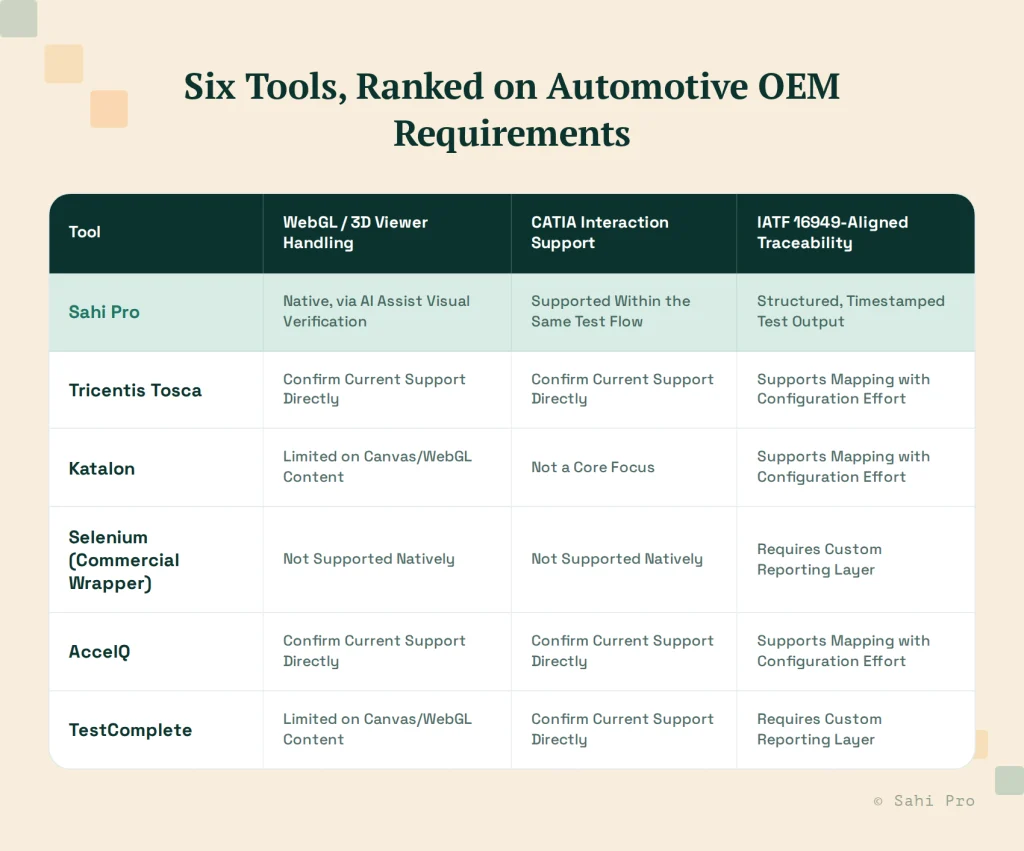Image resolution: width=1024 pixels, height=851 pixels.
Task: Select the 'TestComplete' row name
Action: (x=130, y=730)
